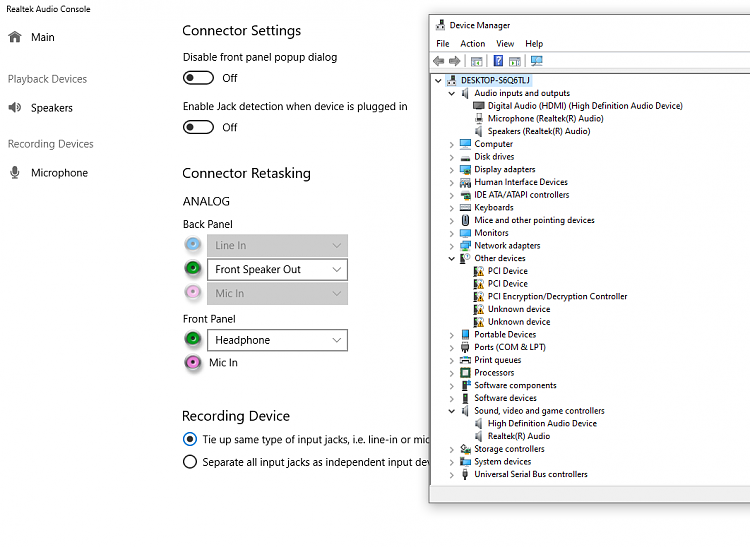Click the green front panel Headphone jack
Image resolution: width=750 pixels, height=547 pixels.
[x=193, y=339]
